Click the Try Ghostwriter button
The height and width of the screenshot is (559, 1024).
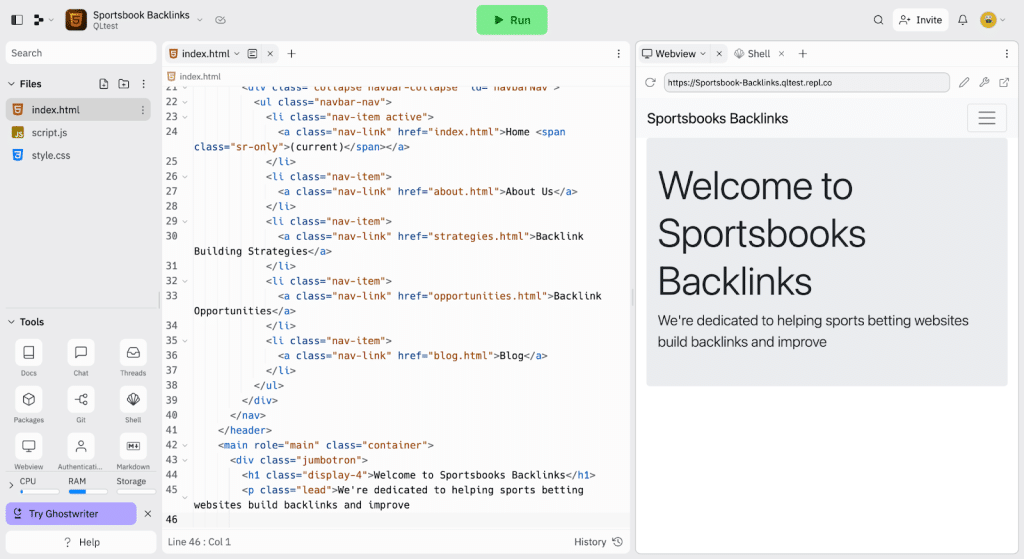click(x=70, y=514)
